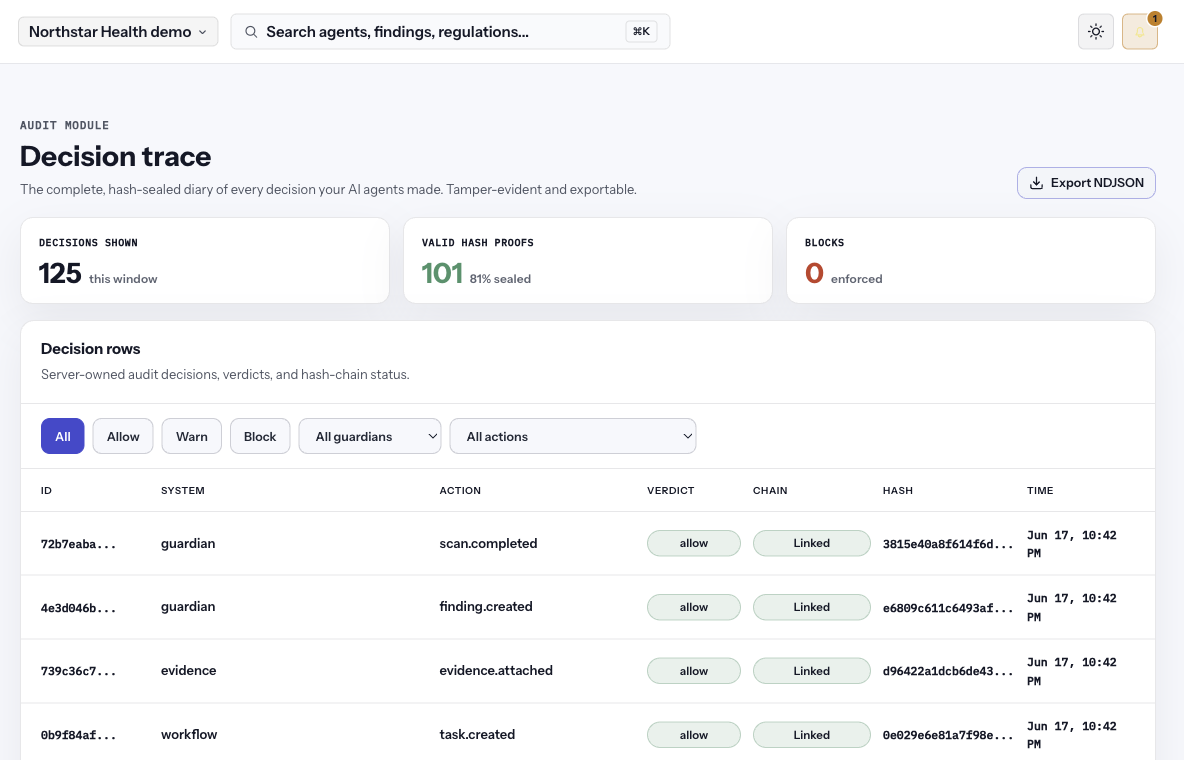Toggle the Warn verdict filter
Image resolution: width=1184 pixels, height=760 pixels.
coord(192,436)
